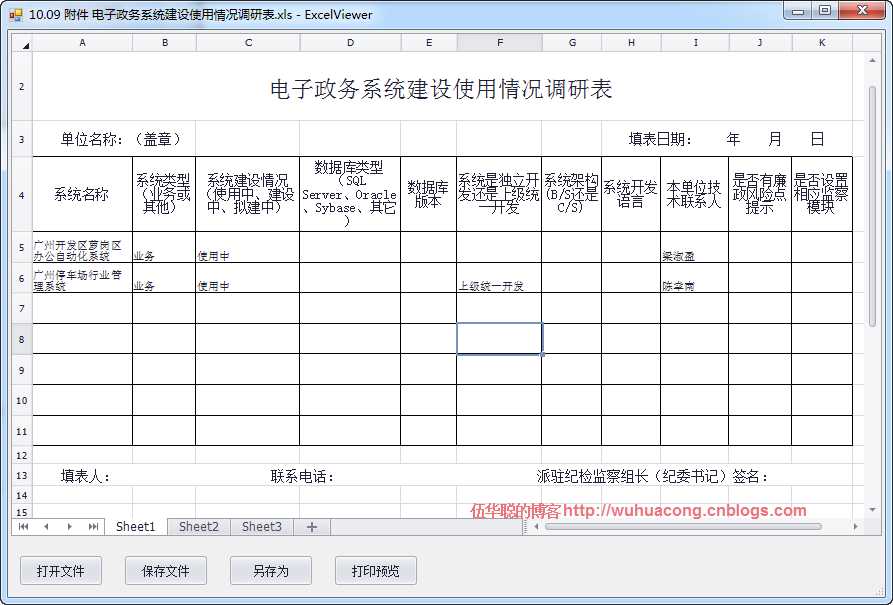Viewport: 893px width, 605px height.
Task: Select column C header
Action: pyautogui.click(x=248, y=43)
